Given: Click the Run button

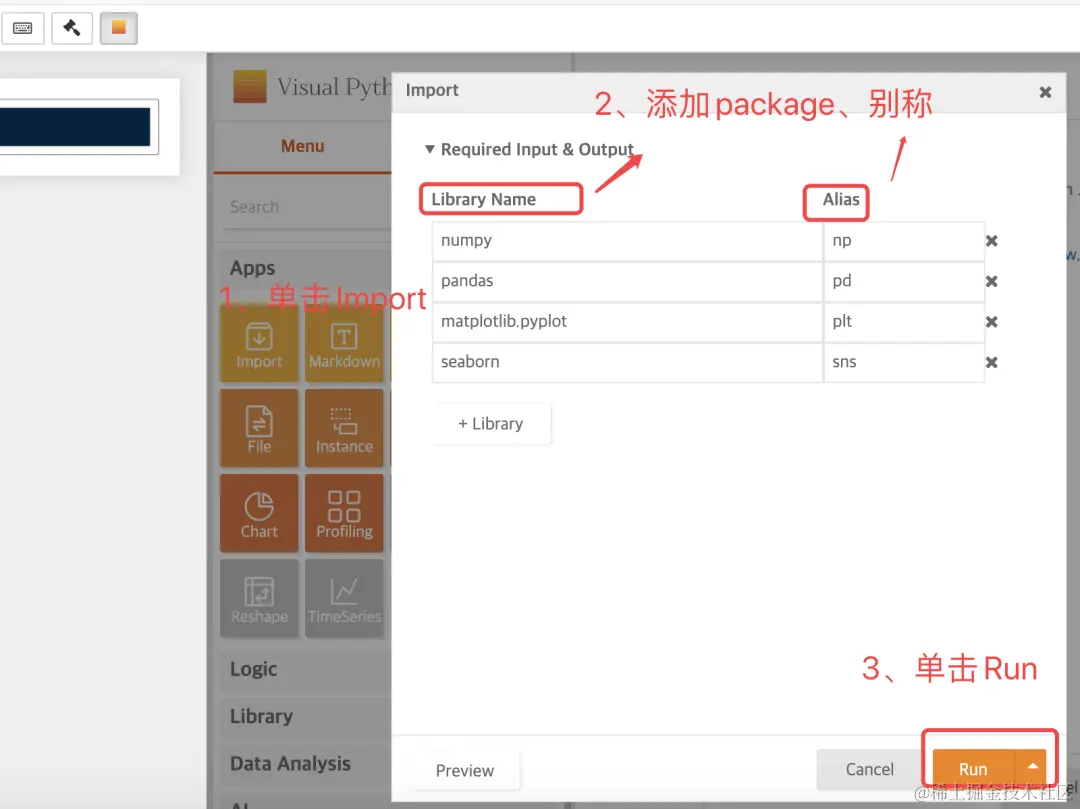Looking at the screenshot, I should [974, 768].
